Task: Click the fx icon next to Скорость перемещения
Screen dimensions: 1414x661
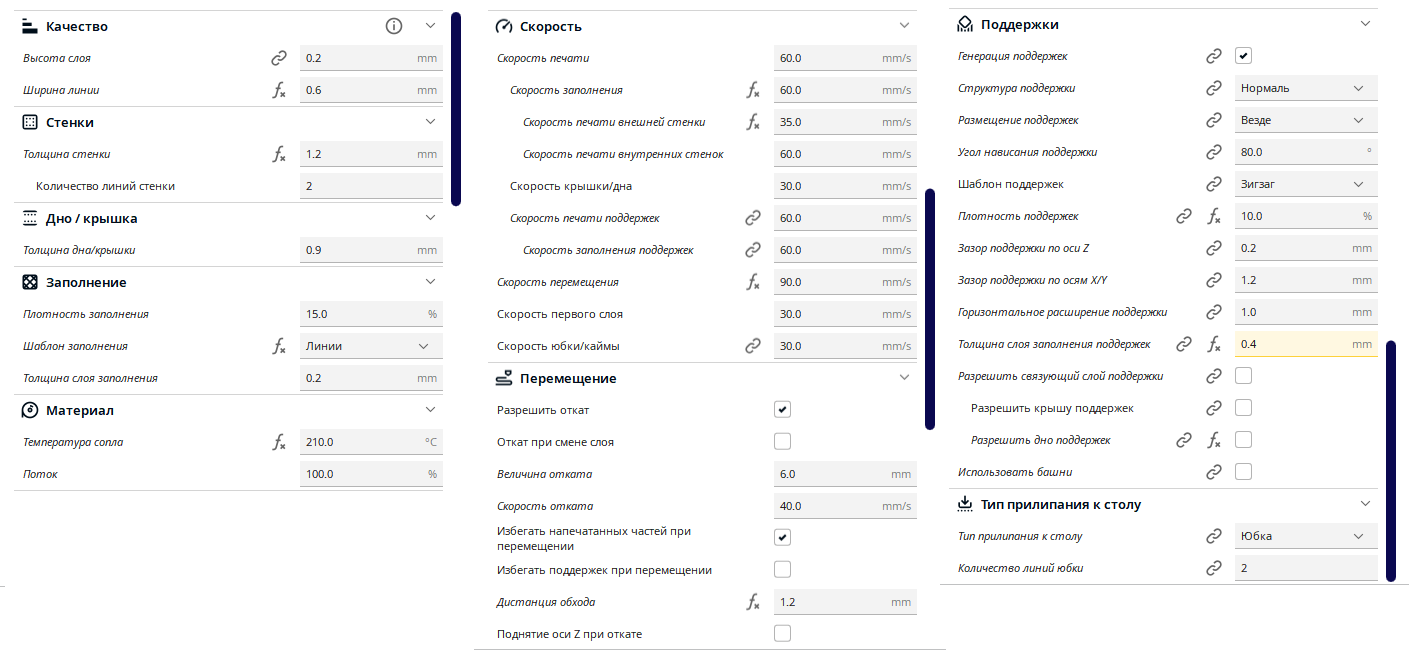Action: point(753,282)
